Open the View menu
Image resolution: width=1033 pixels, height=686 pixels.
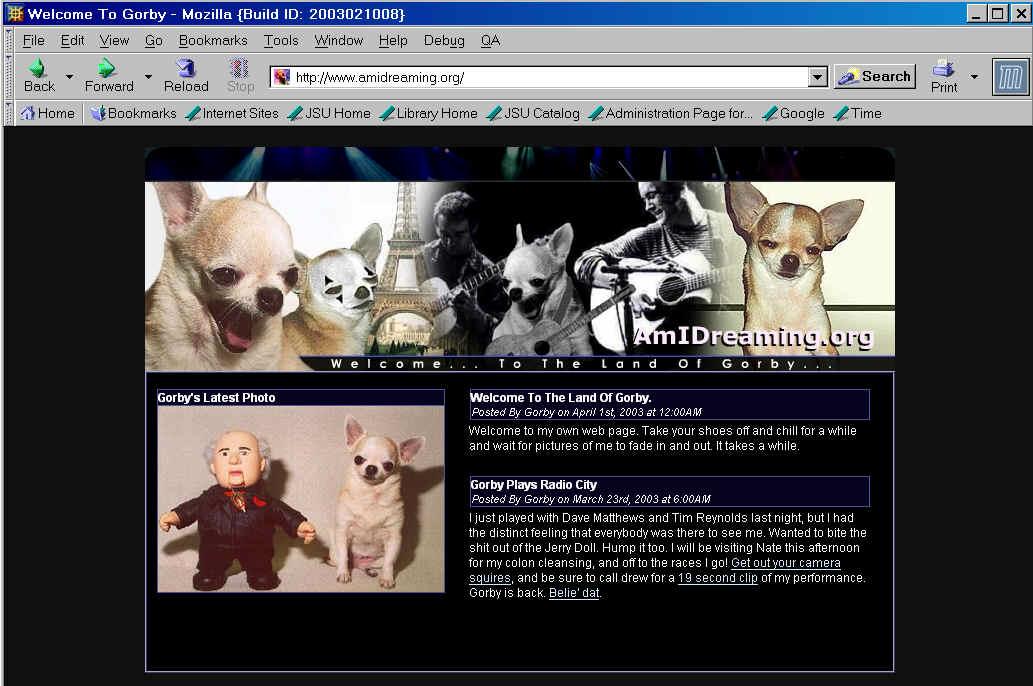coord(114,40)
